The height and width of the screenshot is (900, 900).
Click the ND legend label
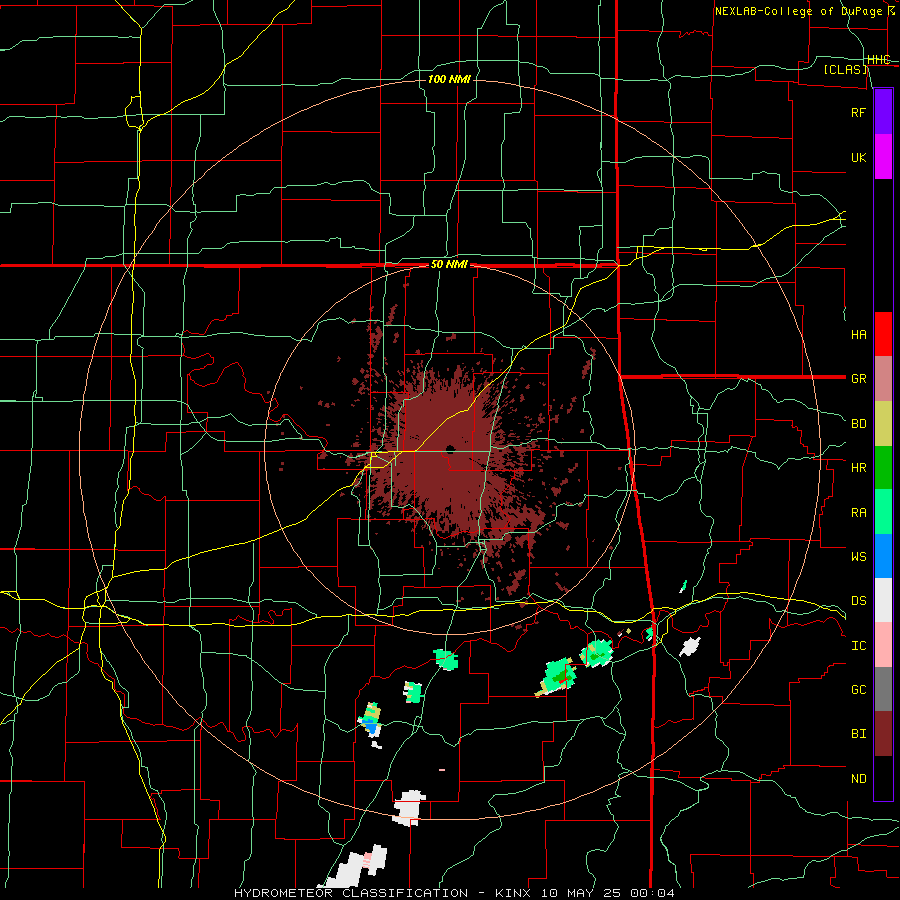coord(858,779)
